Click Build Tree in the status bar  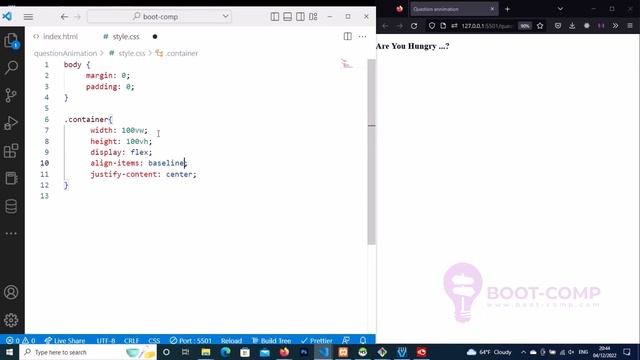(x=271, y=340)
